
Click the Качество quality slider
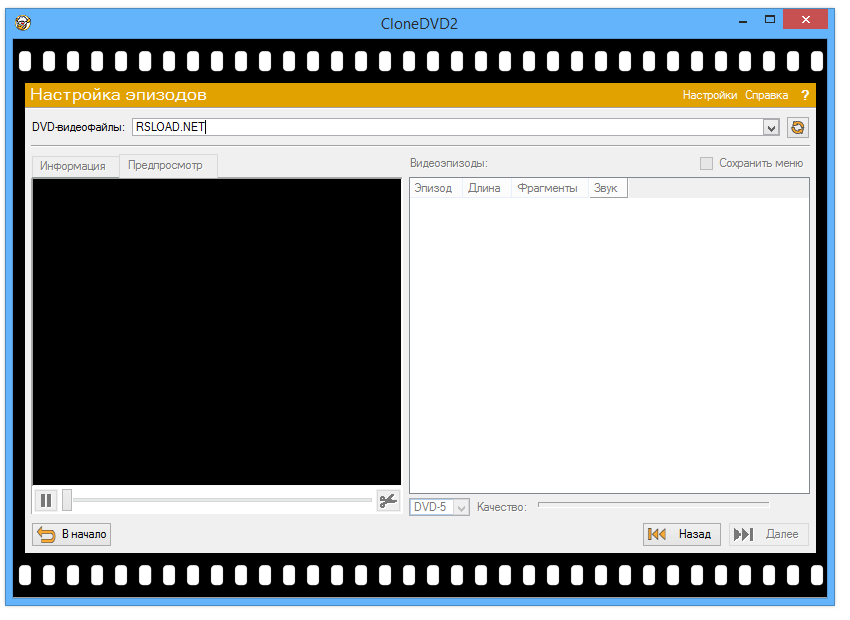point(653,505)
